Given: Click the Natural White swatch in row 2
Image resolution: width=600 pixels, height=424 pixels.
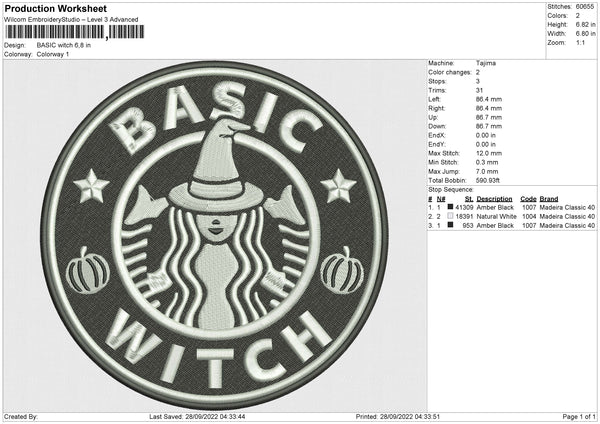Looking at the screenshot, I should coord(450,216).
